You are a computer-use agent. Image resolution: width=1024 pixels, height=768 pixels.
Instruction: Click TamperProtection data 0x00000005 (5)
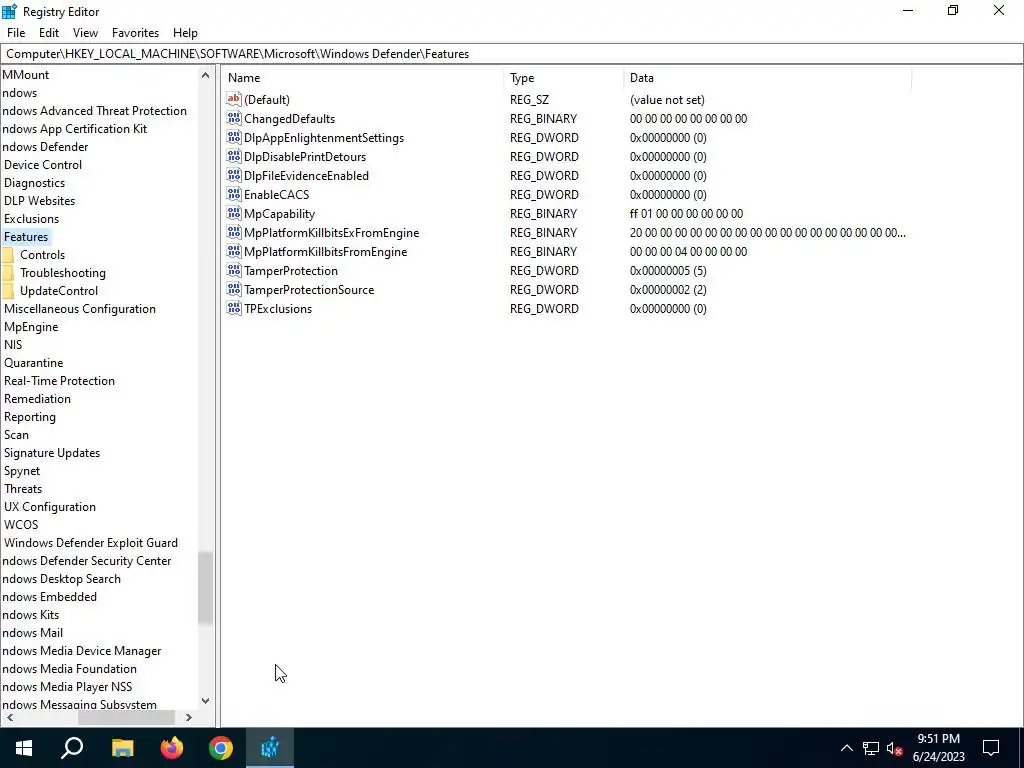point(667,270)
